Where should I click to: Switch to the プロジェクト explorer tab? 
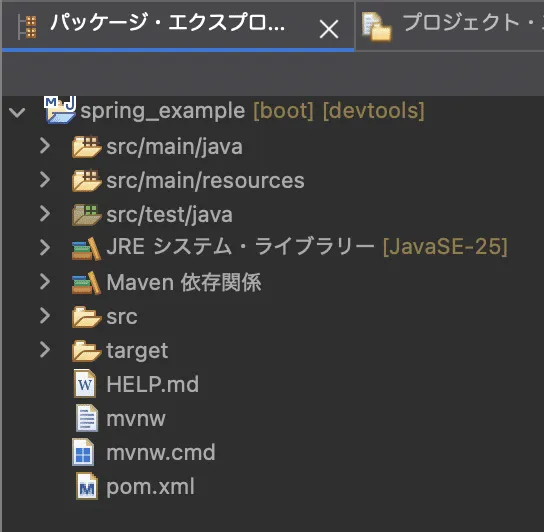tap(450, 26)
